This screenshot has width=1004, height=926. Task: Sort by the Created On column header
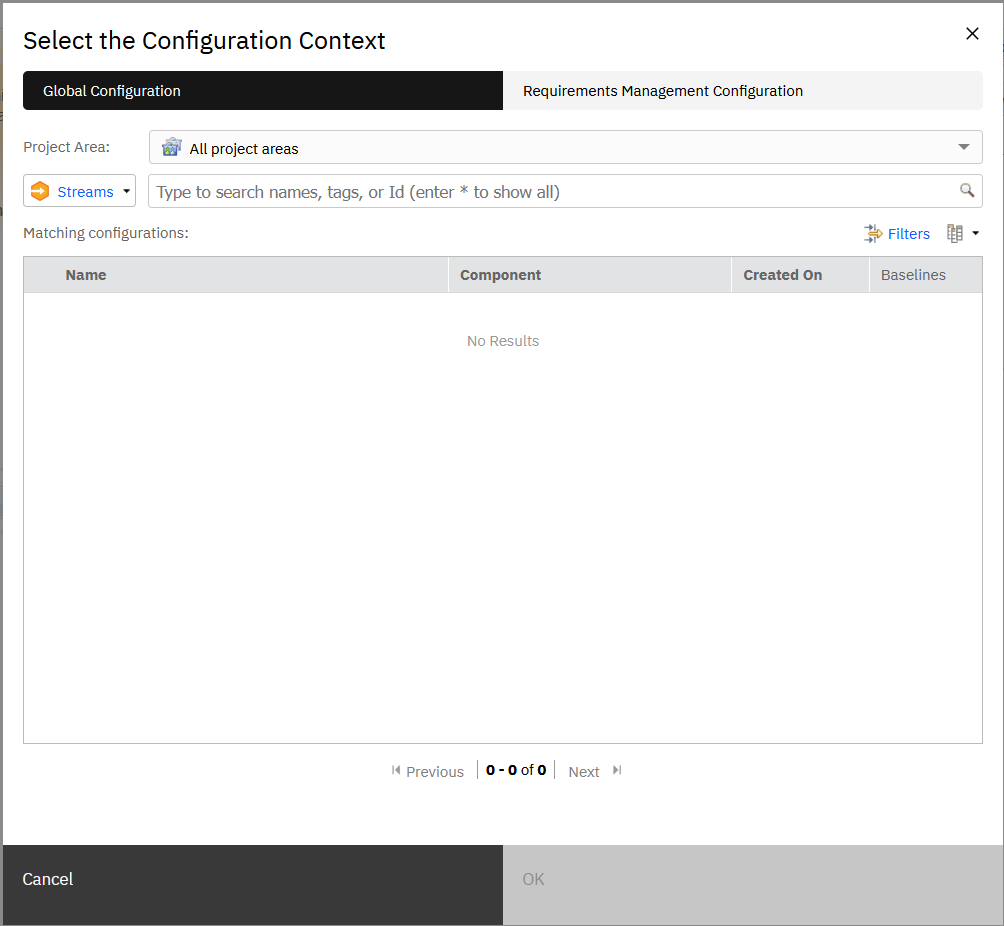point(782,275)
